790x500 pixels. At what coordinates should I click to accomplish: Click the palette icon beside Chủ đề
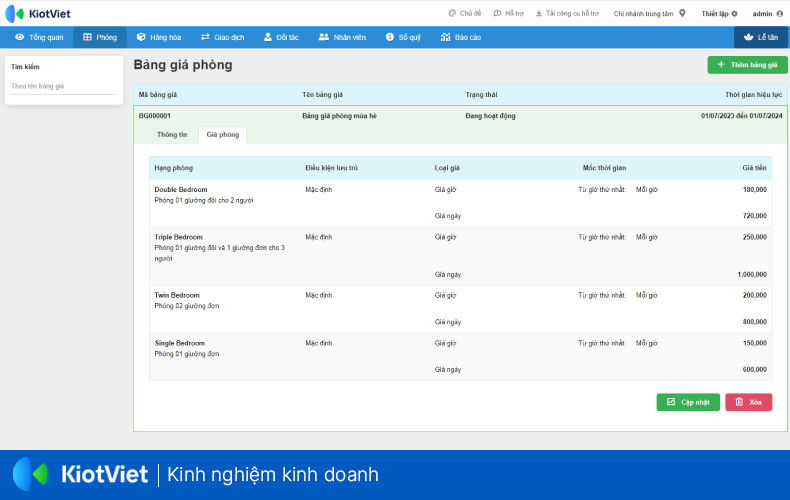[x=452, y=14]
